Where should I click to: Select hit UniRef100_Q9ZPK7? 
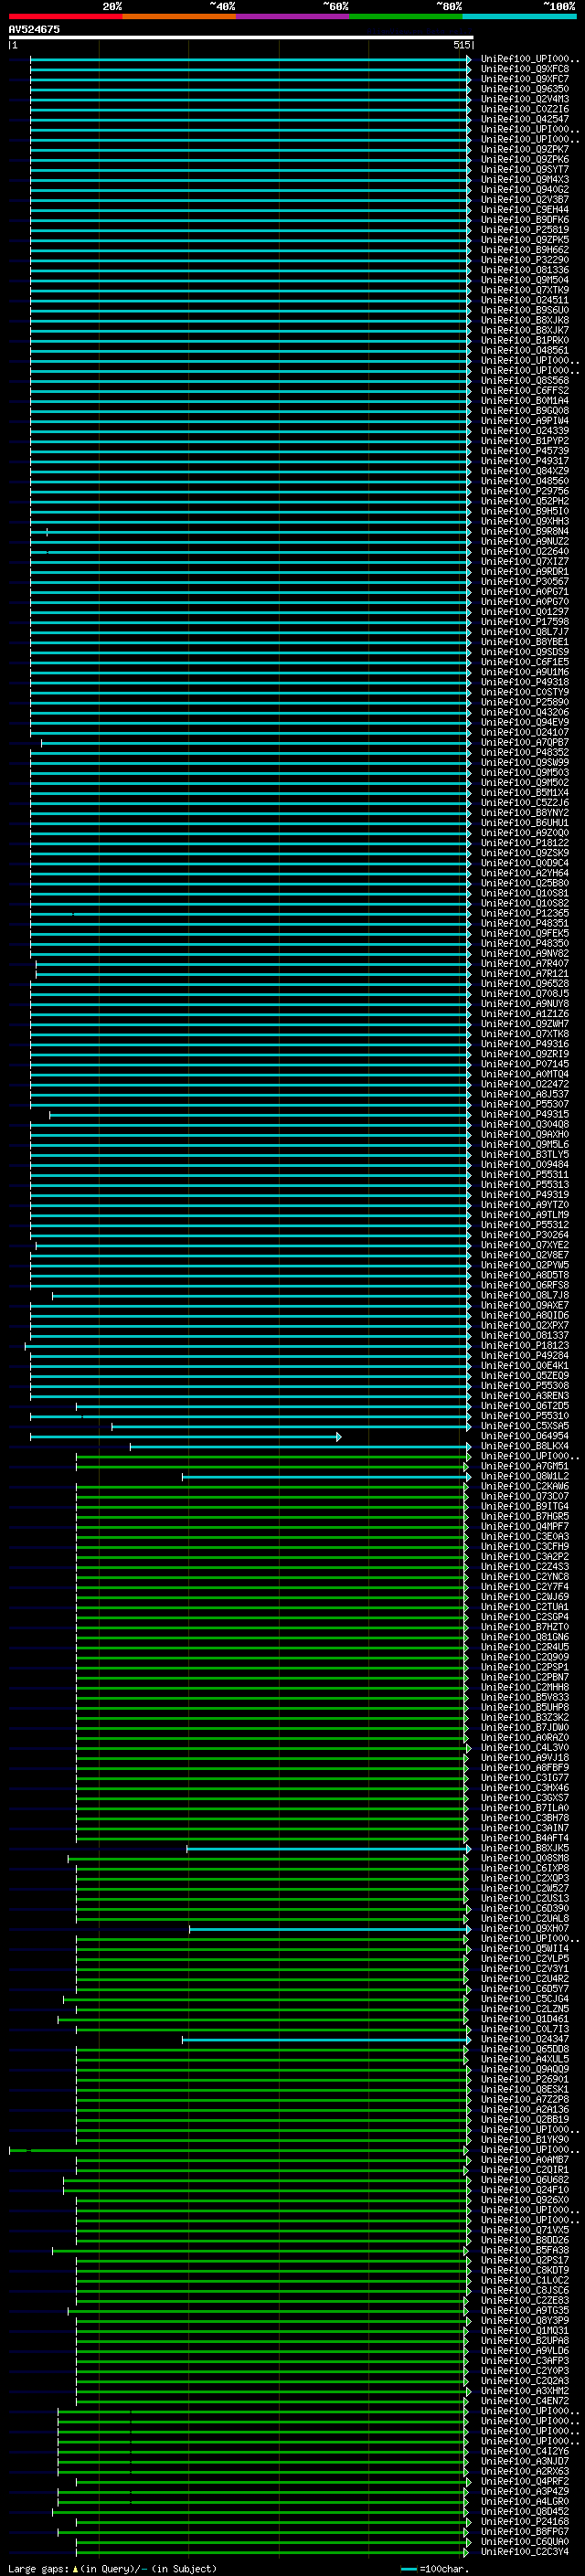[525, 149]
